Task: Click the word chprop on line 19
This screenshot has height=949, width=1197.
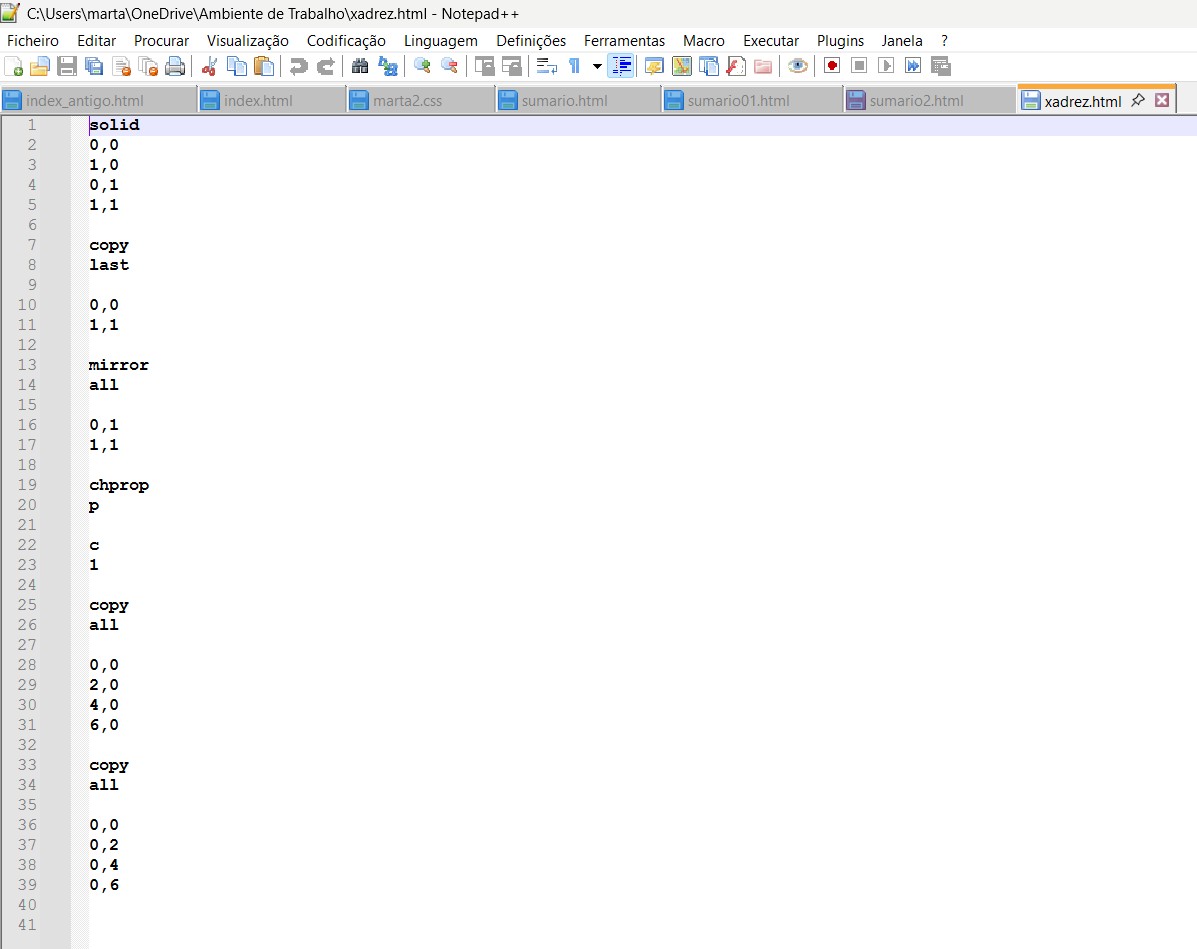Action: pos(119,486)
